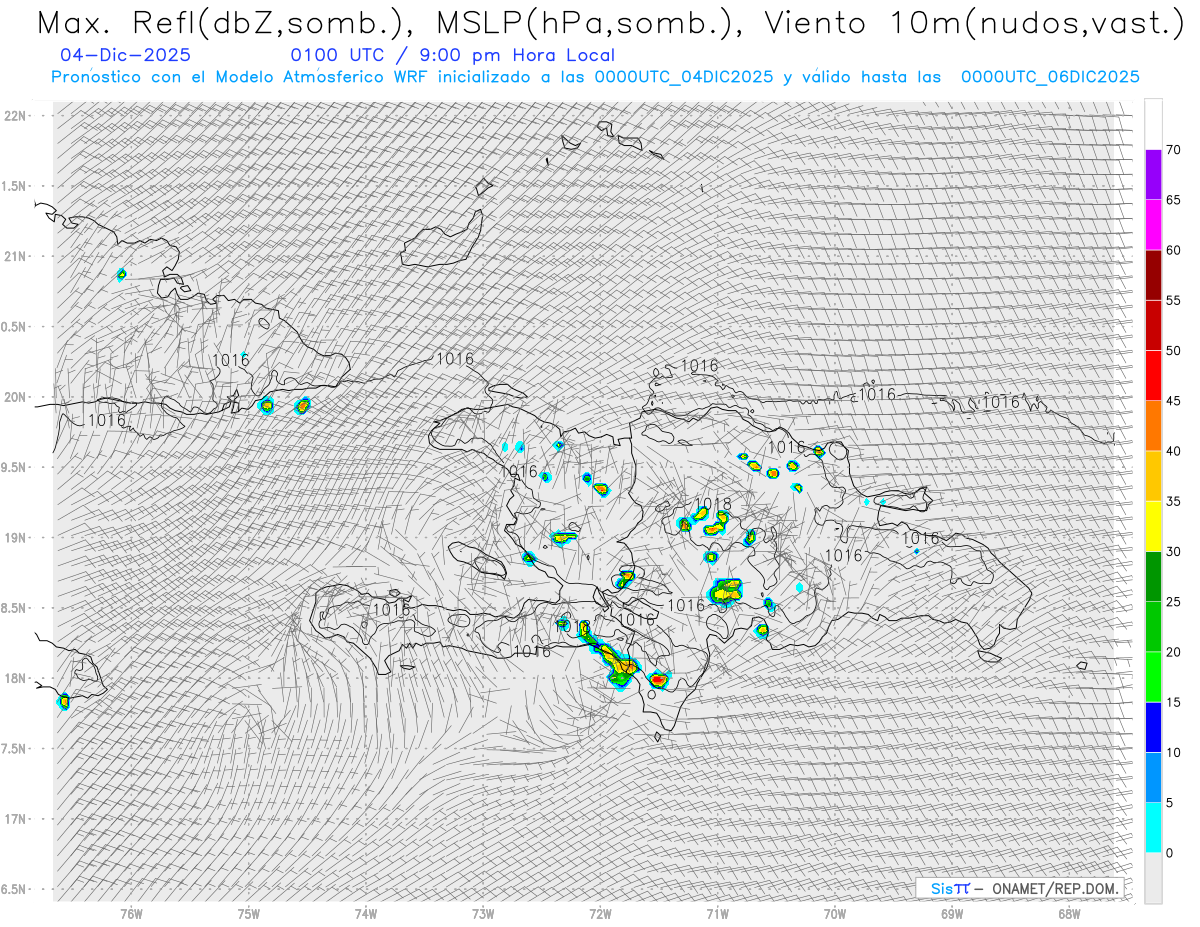Click the '7.5N' latitude label

tap(14, 749)
